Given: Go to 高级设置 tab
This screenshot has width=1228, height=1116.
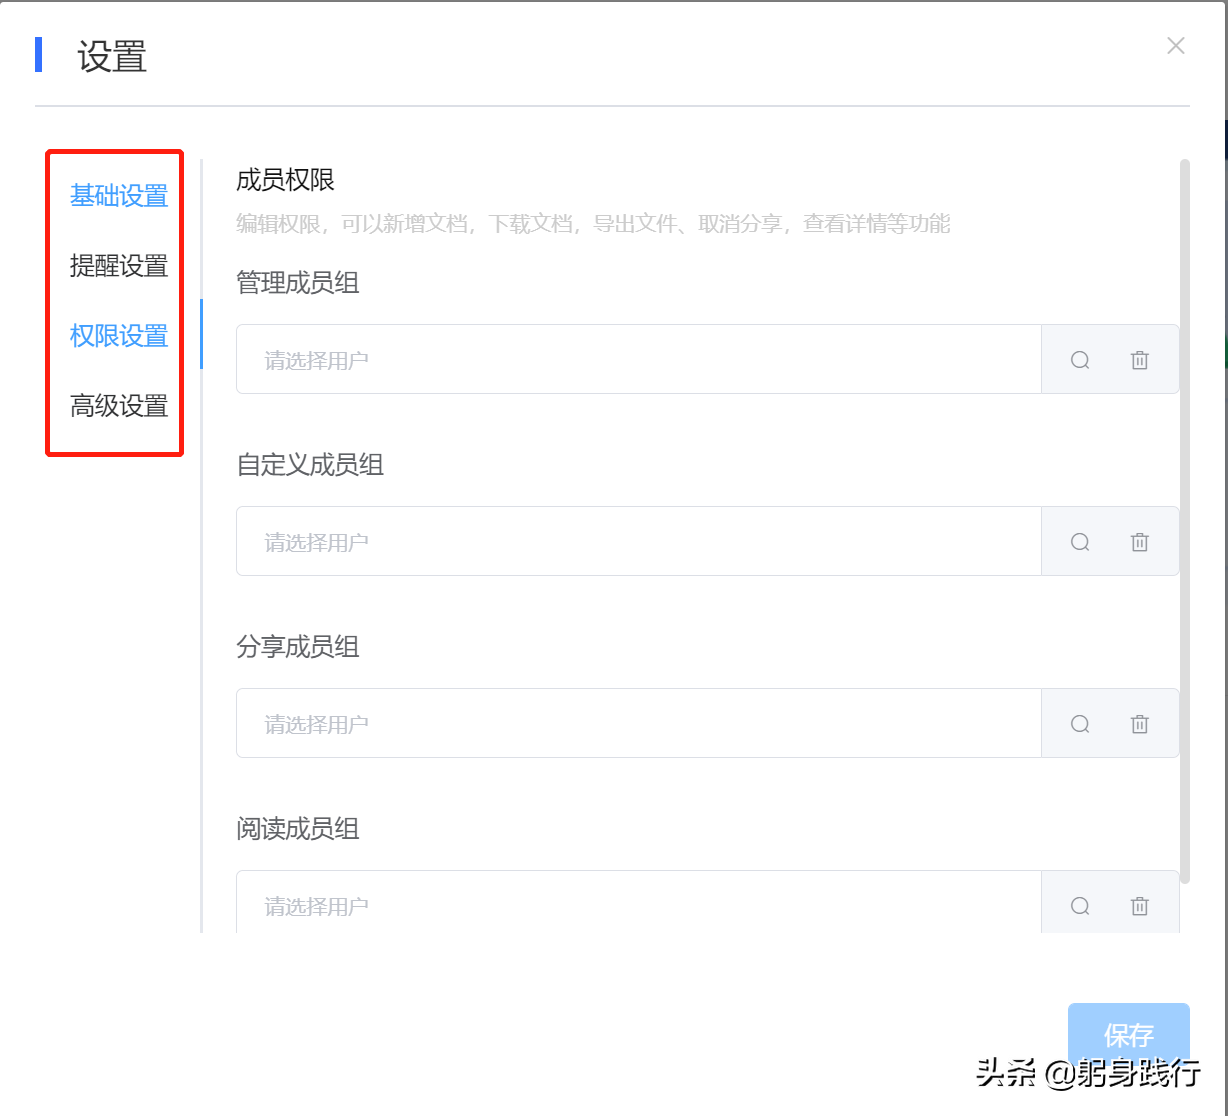Looking at the screenshot, I should pos(119,406).
